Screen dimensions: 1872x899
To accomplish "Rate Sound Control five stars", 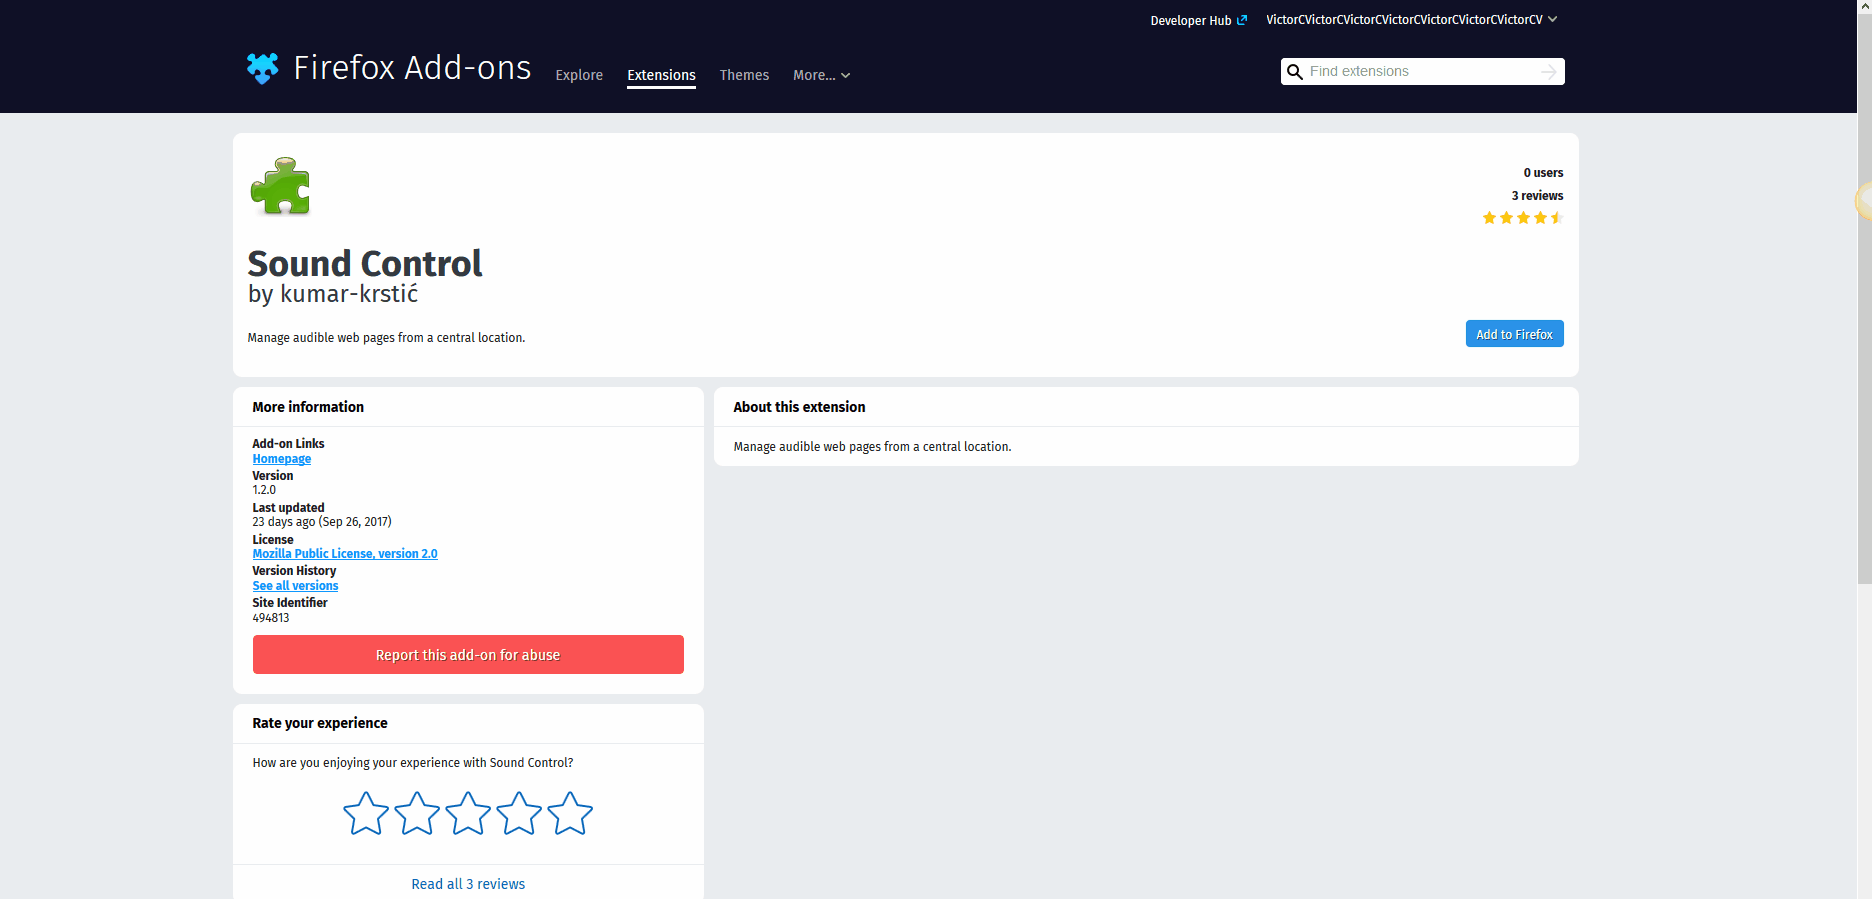I will tap(570, 814).
